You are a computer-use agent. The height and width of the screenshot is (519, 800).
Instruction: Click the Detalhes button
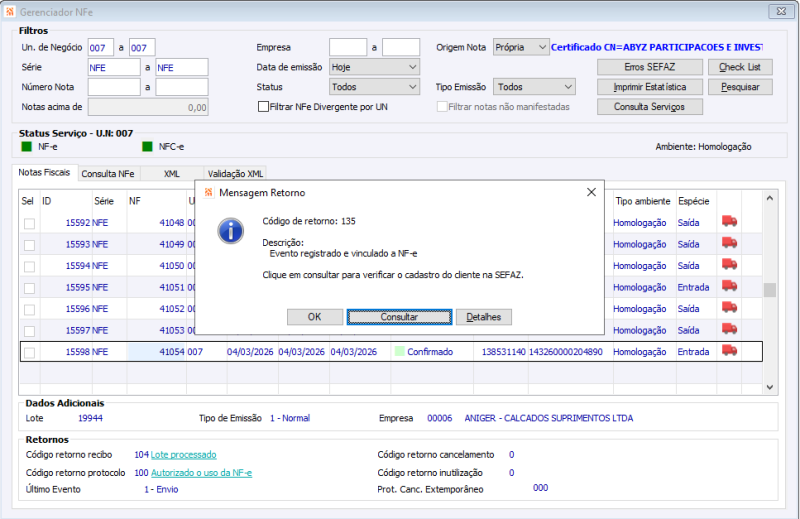(484, 317)
